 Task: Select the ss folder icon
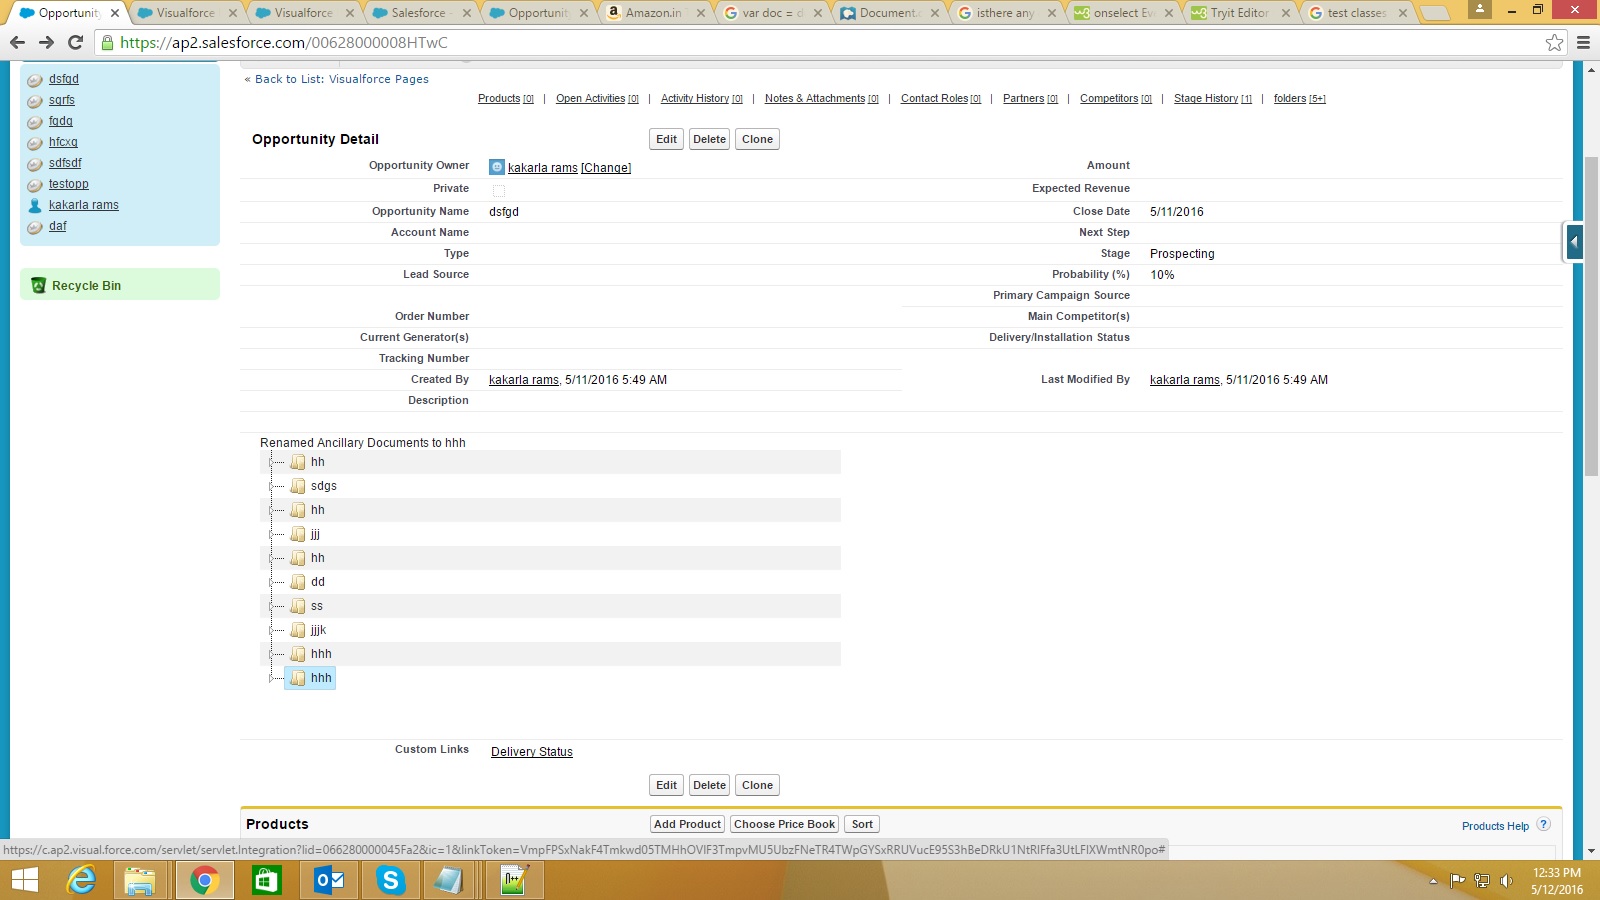point(298,606)
